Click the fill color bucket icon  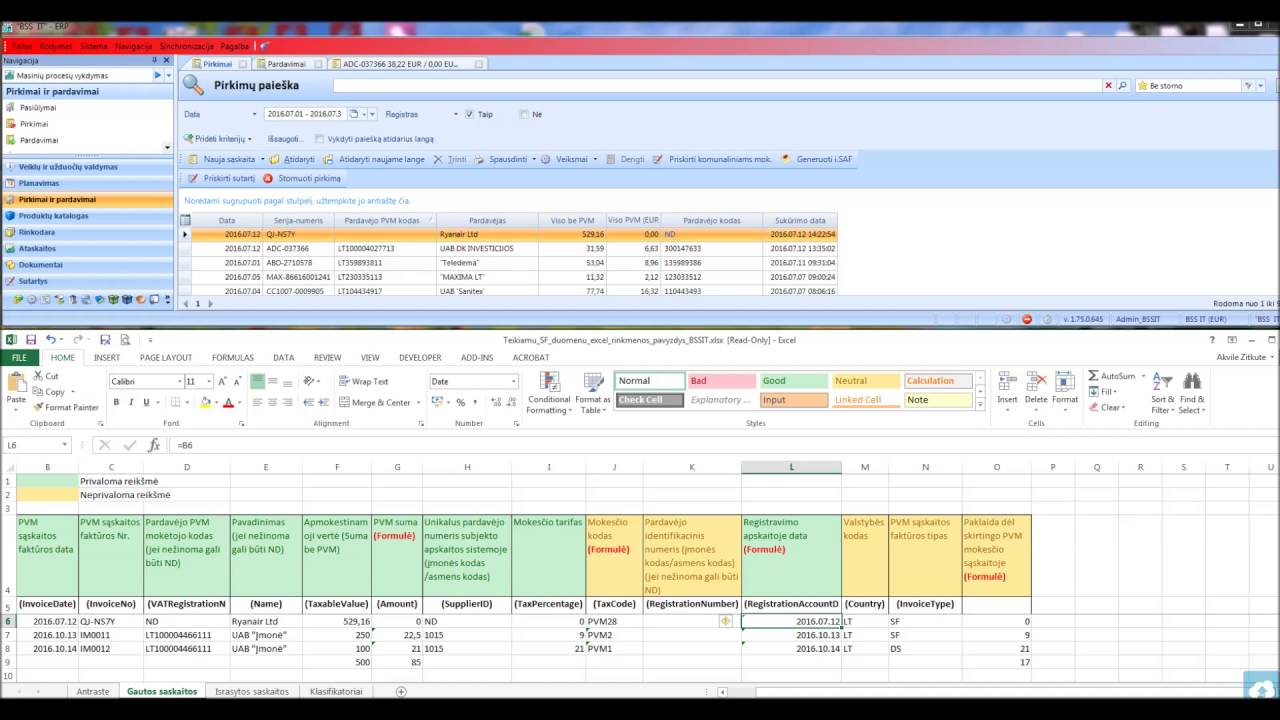(205, 402)
